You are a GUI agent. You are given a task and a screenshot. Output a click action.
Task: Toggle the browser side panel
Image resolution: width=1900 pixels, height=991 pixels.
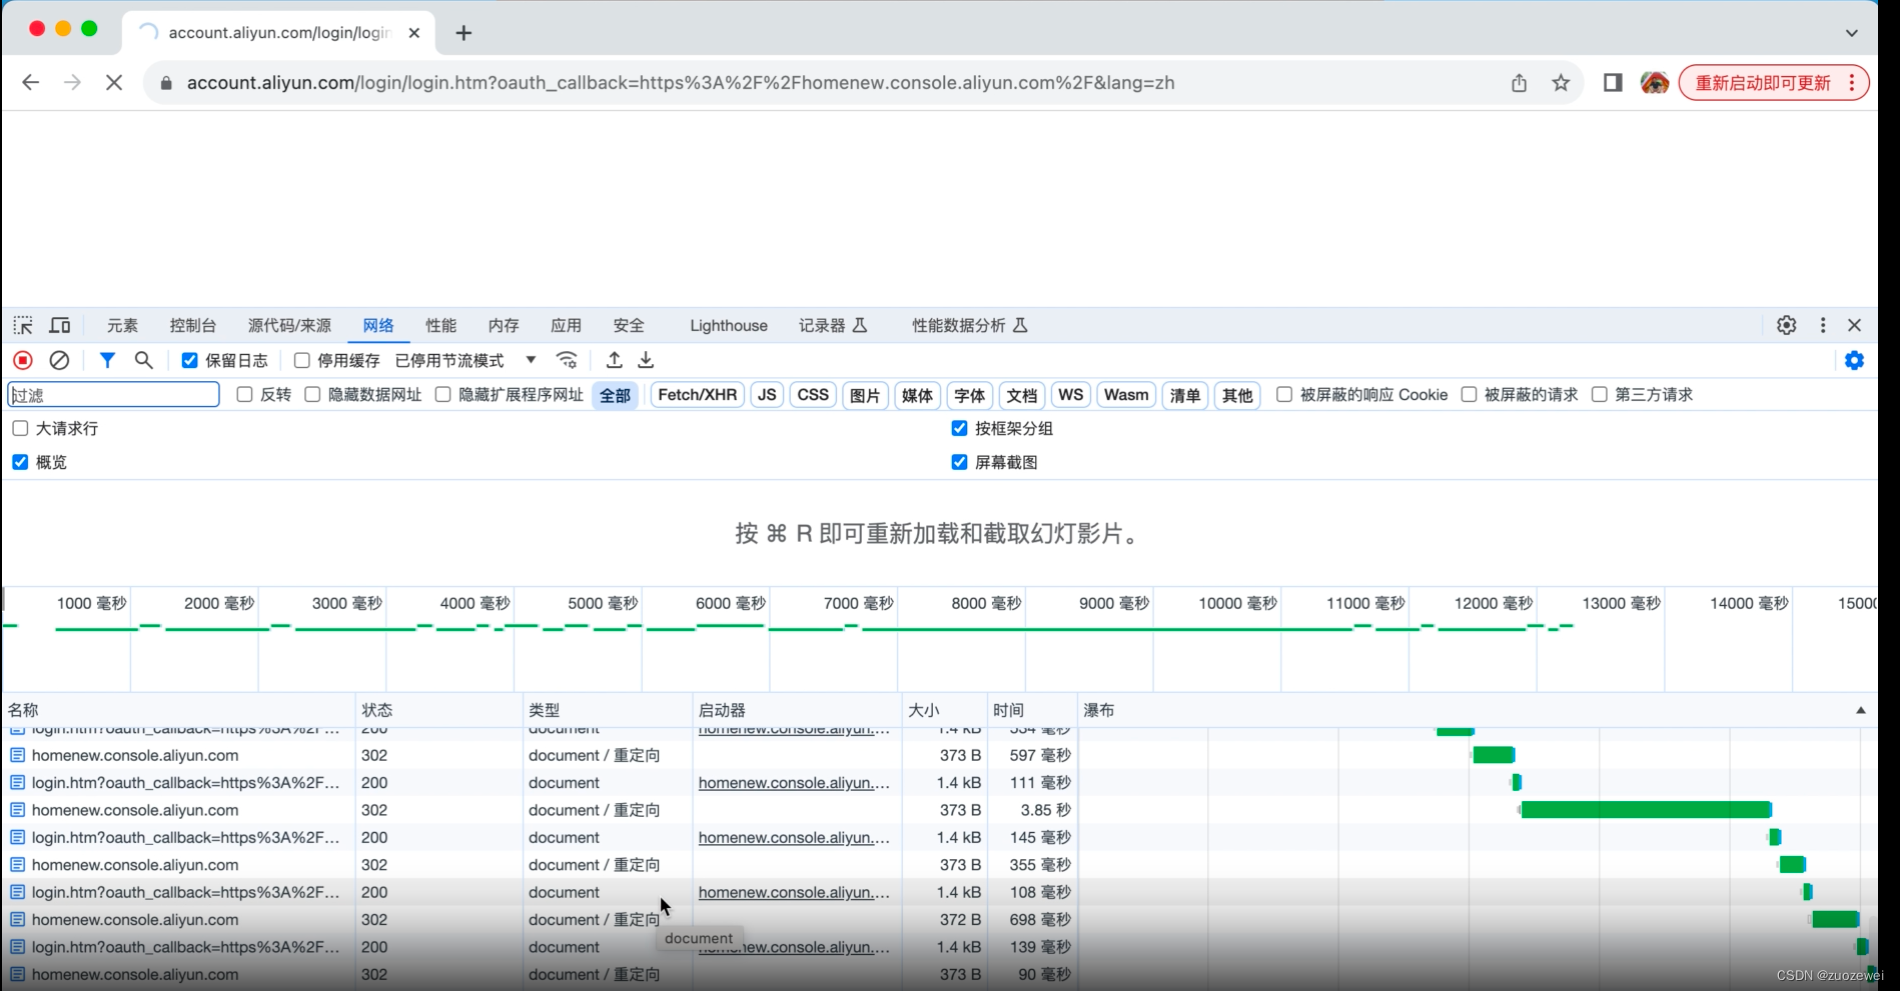[x=1613, y=83]
